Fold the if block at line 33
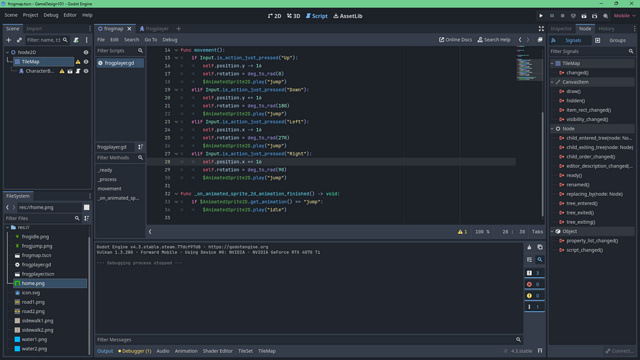 (x=176, y=202)
